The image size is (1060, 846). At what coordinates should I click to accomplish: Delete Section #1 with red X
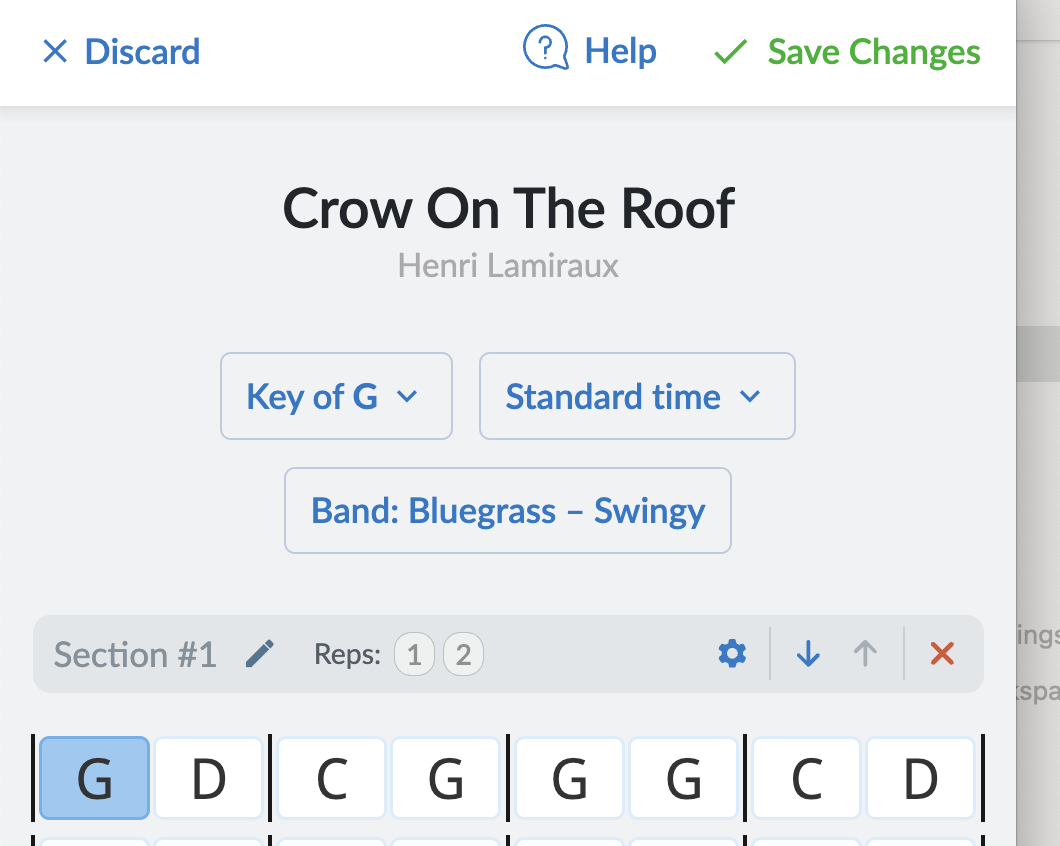(x=942, y=654)
